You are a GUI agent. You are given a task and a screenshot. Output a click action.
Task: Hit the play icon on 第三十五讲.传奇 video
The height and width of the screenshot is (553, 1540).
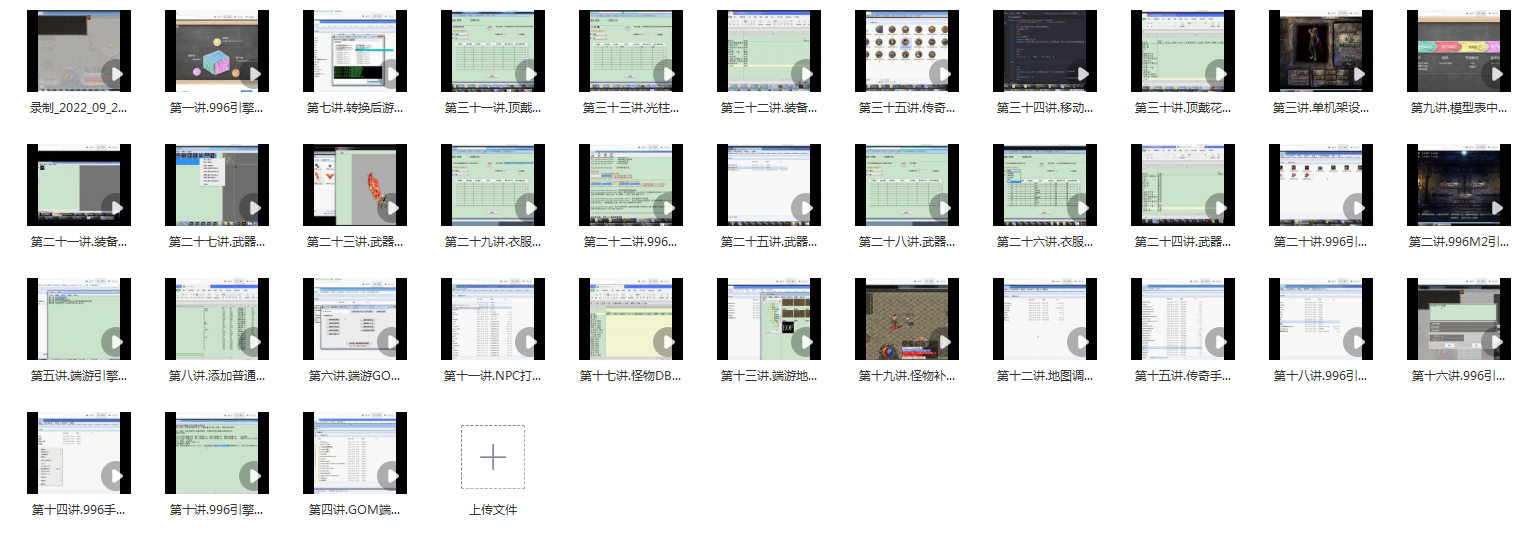(941, 74)
